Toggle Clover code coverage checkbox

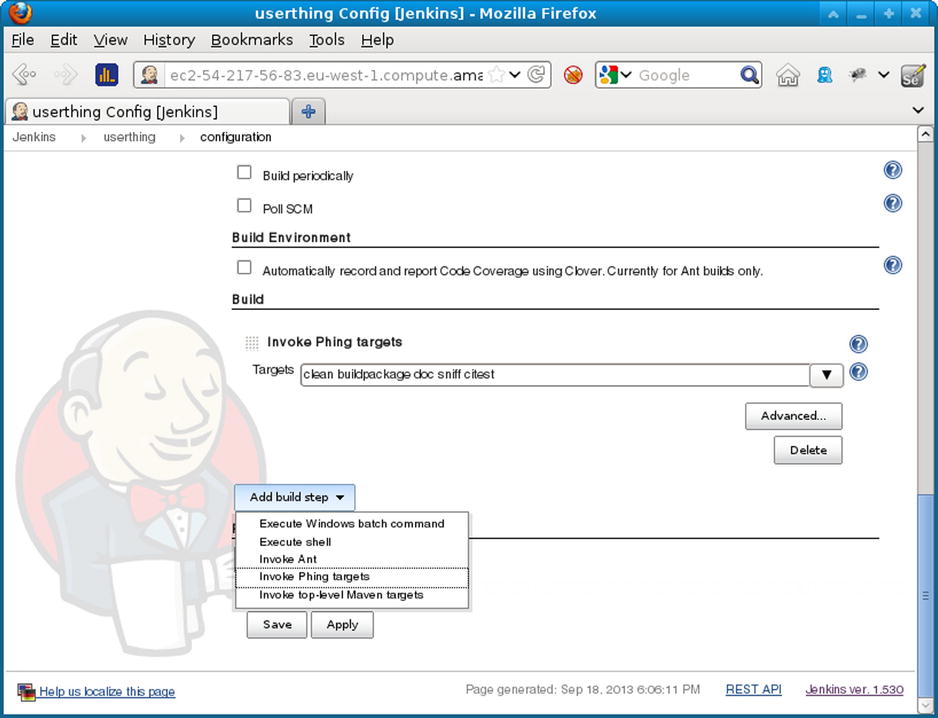[x=244, y=267]
